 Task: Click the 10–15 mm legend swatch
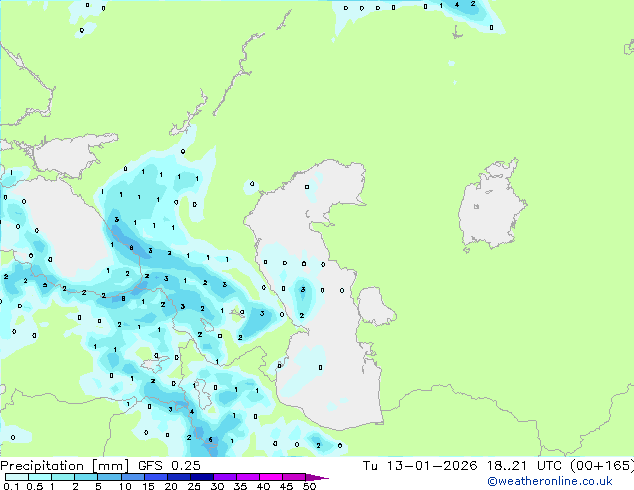click(x=132, y=477)
